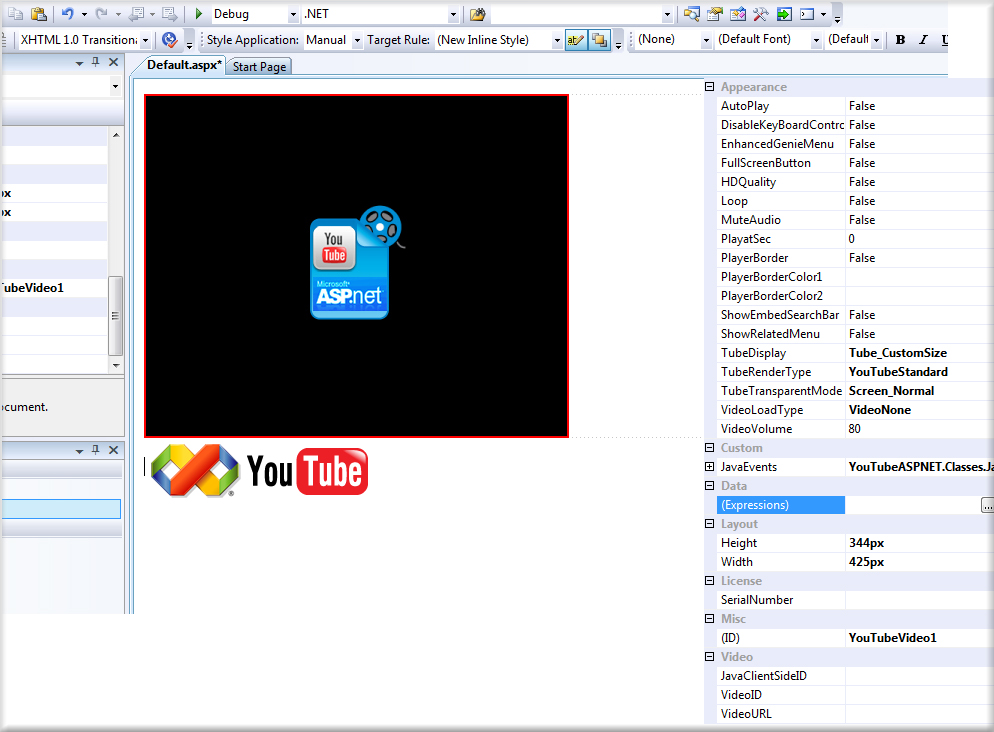Open the upper left panel options arrow
Viewport: 994px width, 732px height.
[x=79, y=63]
